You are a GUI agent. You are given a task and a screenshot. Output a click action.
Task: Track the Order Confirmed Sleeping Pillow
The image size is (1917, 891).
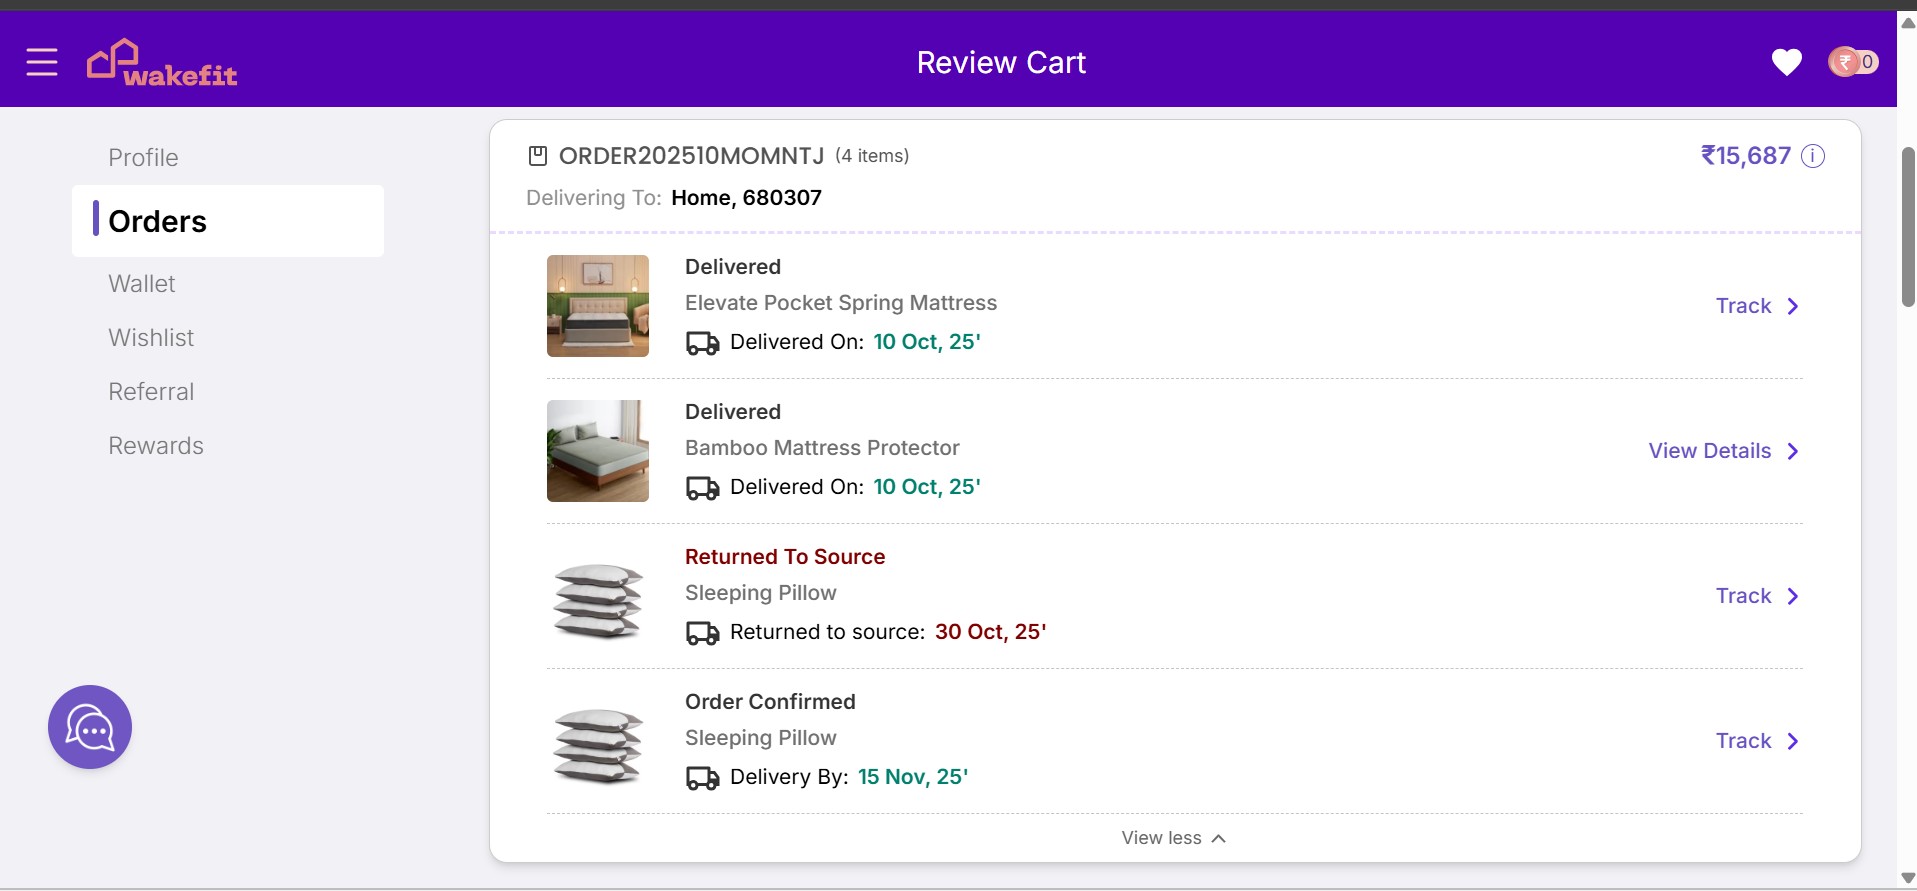coord(1744,741)
